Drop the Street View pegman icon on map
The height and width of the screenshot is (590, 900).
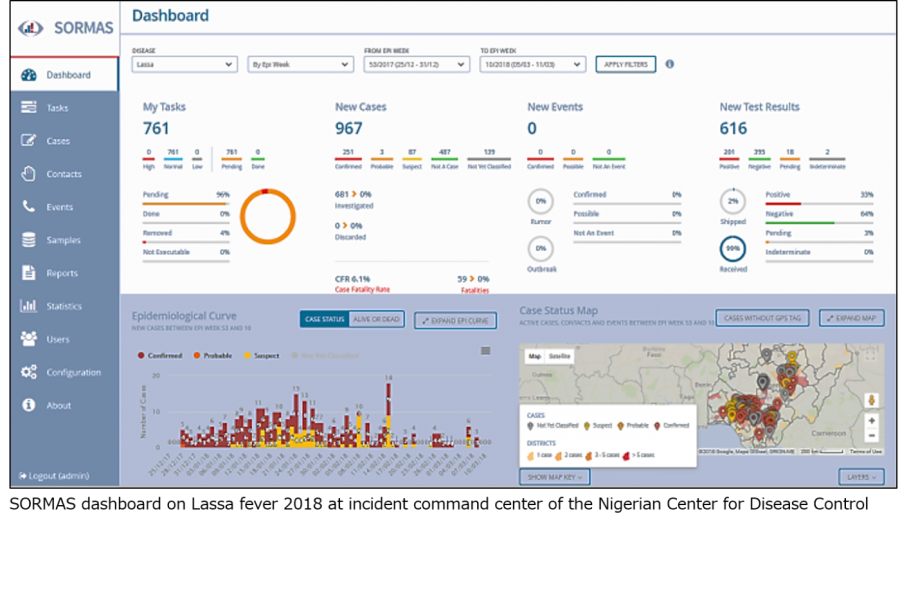[x=872, y=400]
